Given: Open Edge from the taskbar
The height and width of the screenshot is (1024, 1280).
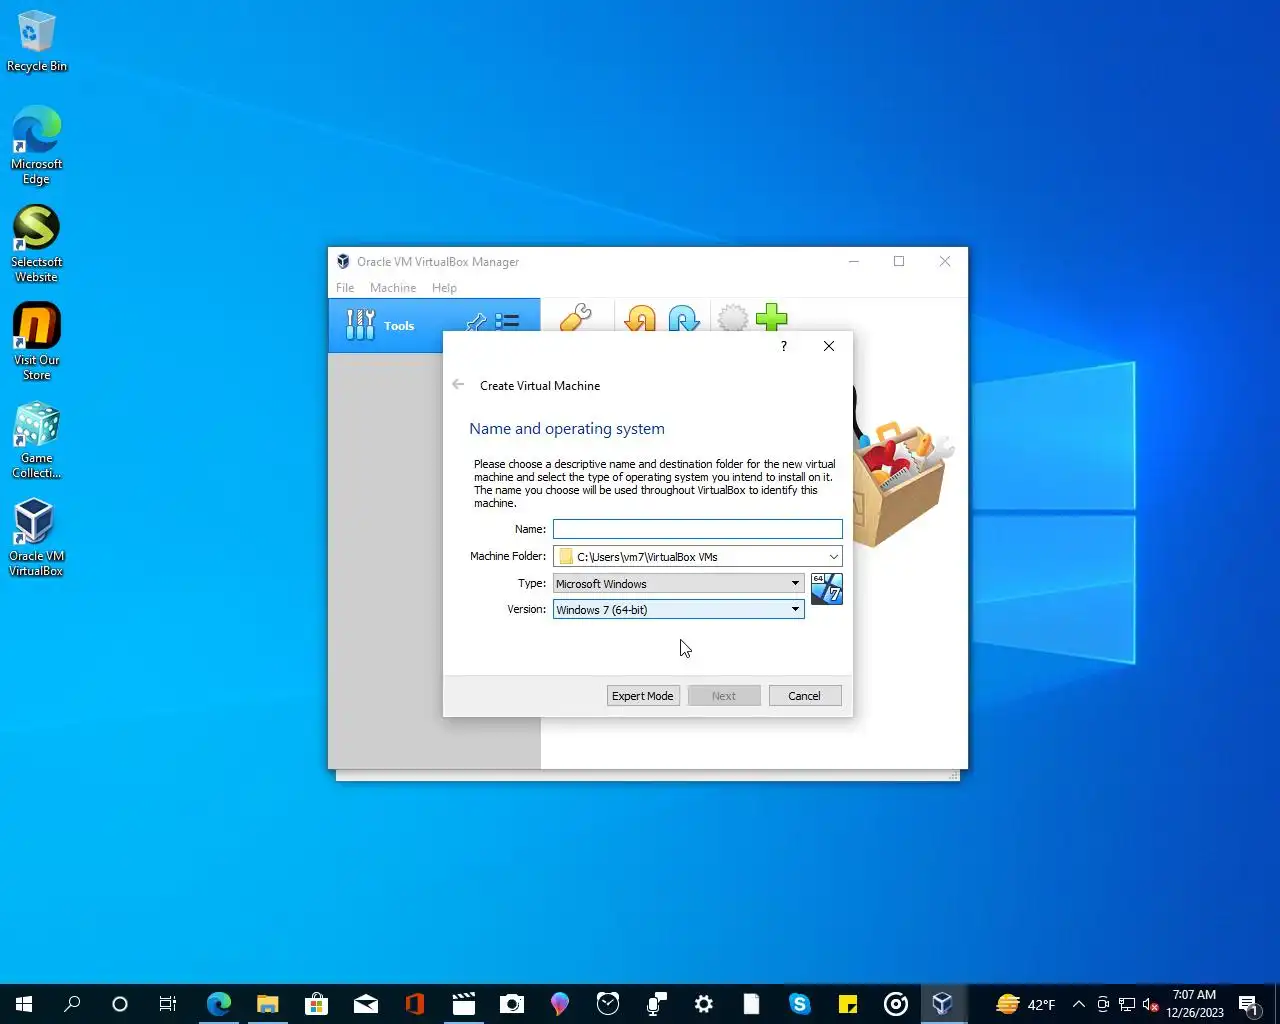Looking at the screenshot, I should coord(219,1004).
